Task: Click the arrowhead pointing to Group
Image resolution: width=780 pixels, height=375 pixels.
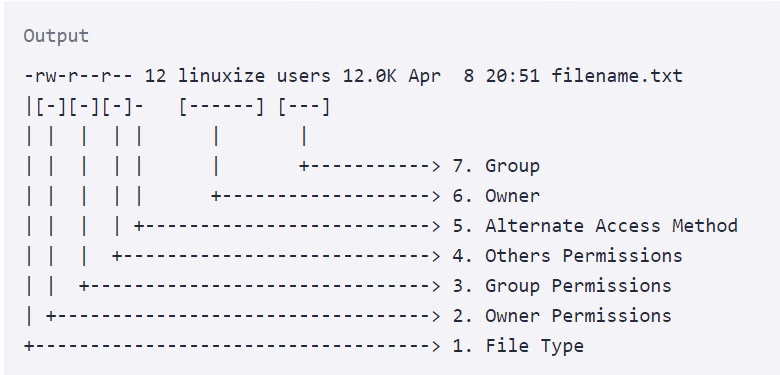Action: (x=436, y=166)
